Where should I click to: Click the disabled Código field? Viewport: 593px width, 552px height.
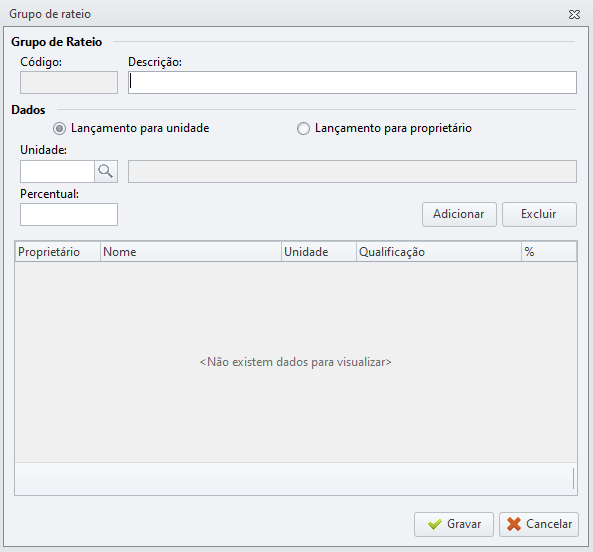[69, 82]
